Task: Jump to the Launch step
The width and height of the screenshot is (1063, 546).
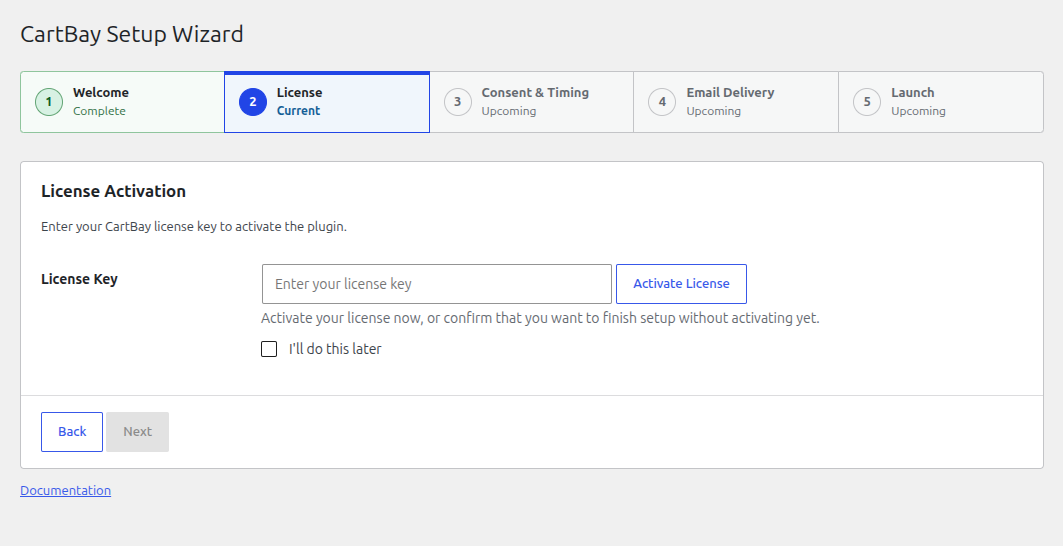Action: [x=941, y=102]
